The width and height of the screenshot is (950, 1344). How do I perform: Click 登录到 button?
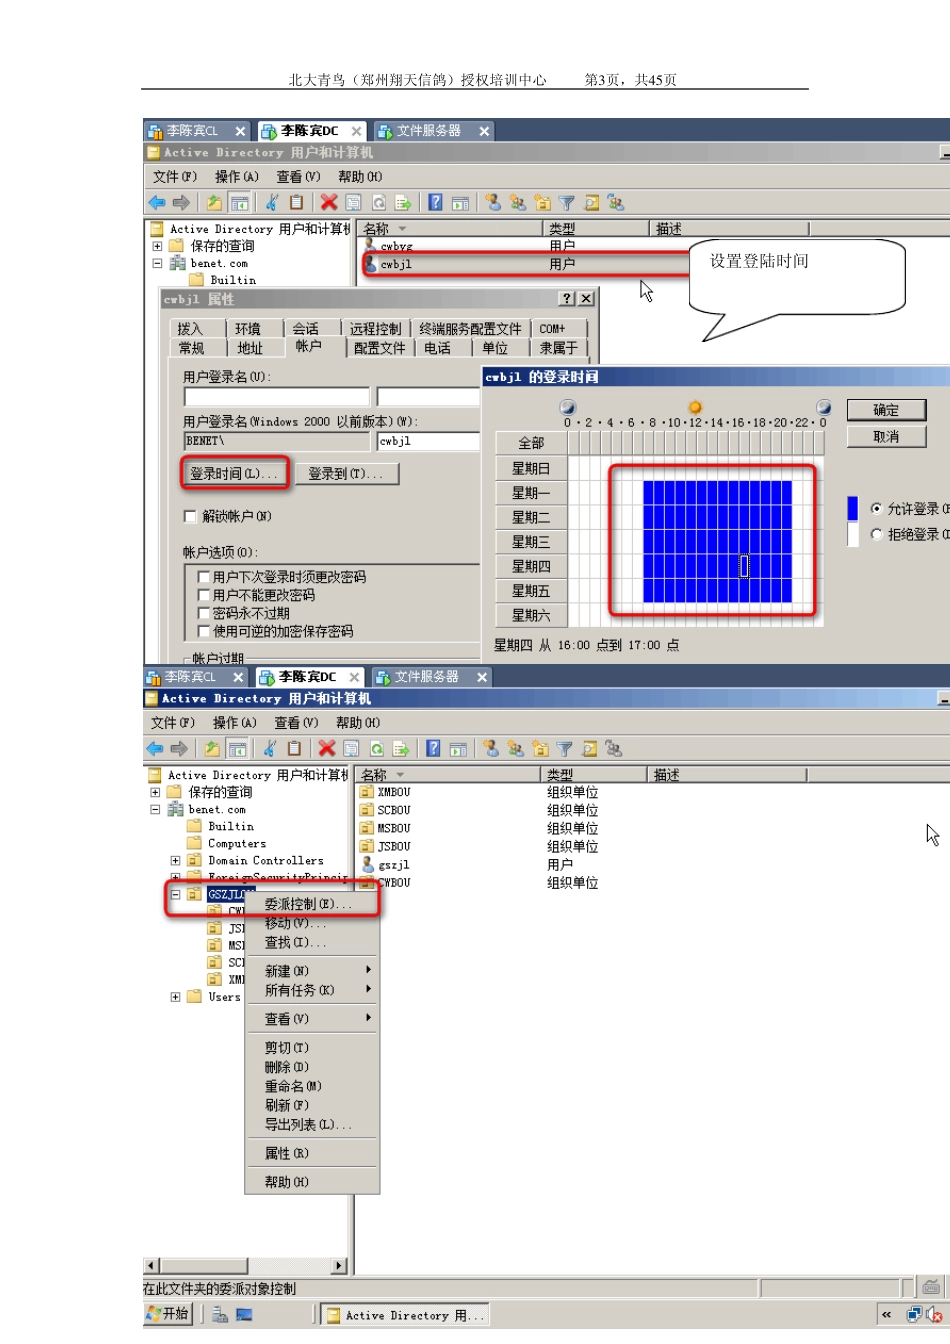[x=346, y=474]
